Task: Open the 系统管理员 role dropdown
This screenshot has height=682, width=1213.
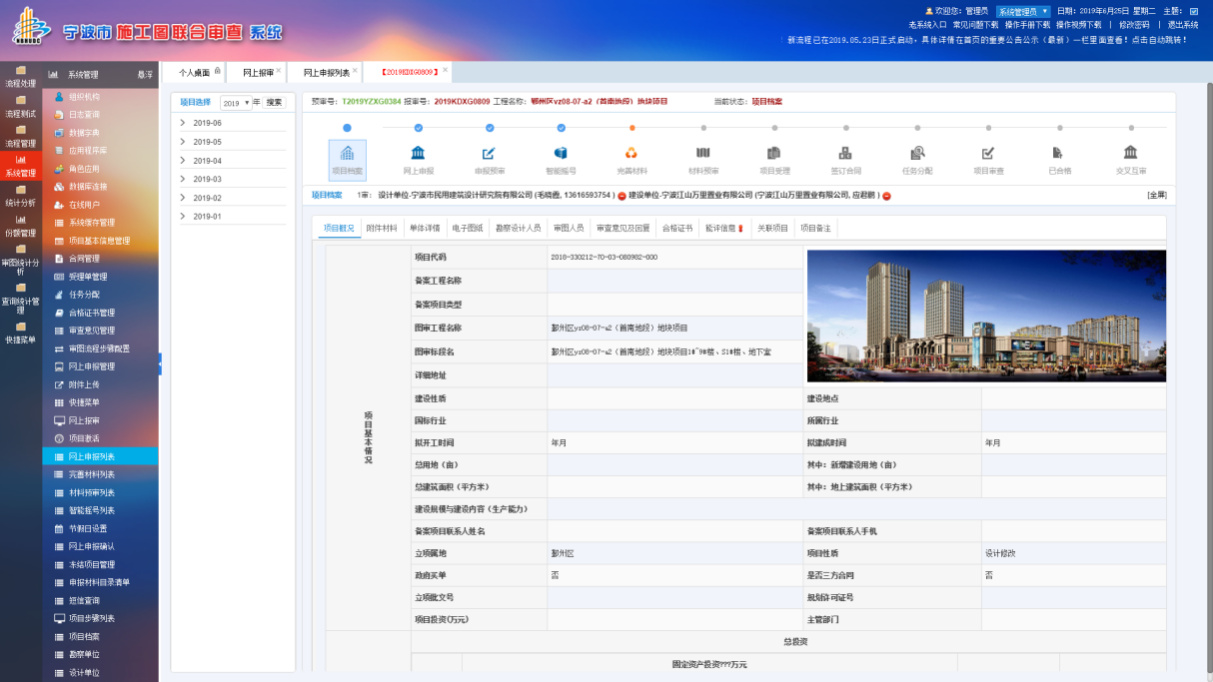Action: coord(1023,11)
